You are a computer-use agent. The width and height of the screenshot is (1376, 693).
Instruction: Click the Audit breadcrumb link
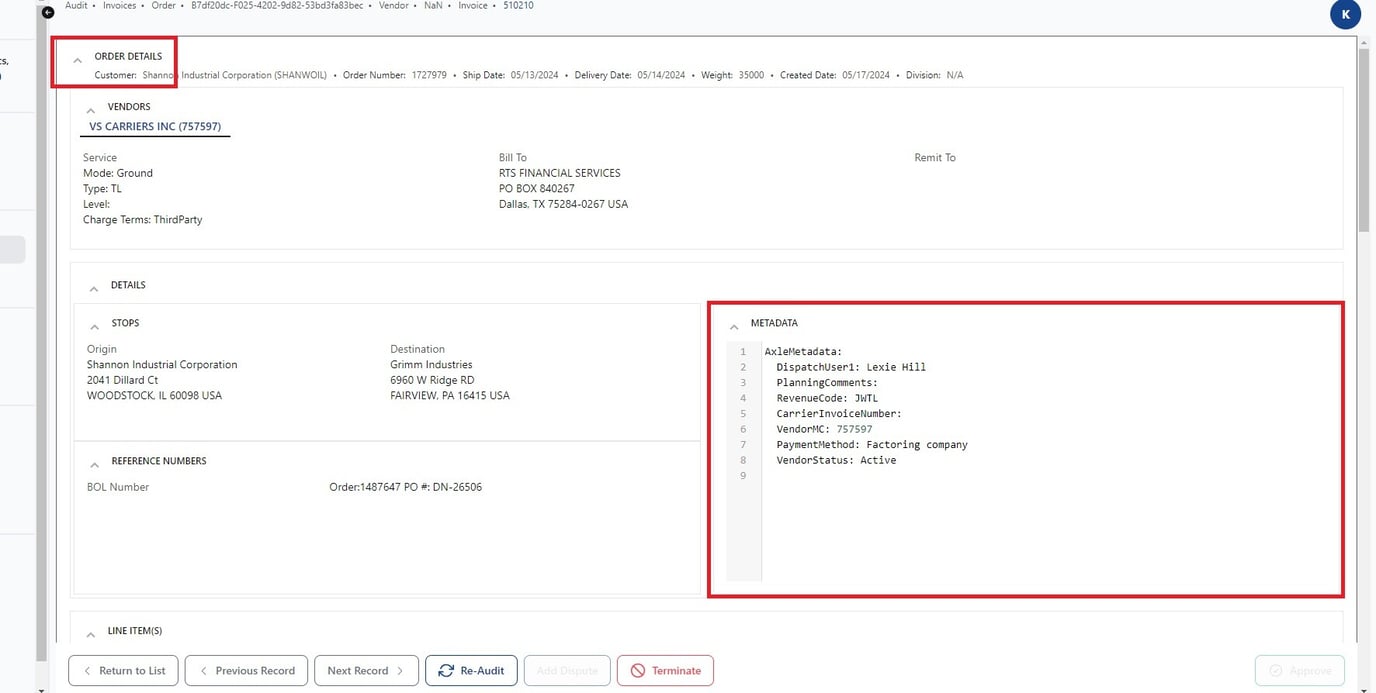pyautogui.click(x=75, y=5)
